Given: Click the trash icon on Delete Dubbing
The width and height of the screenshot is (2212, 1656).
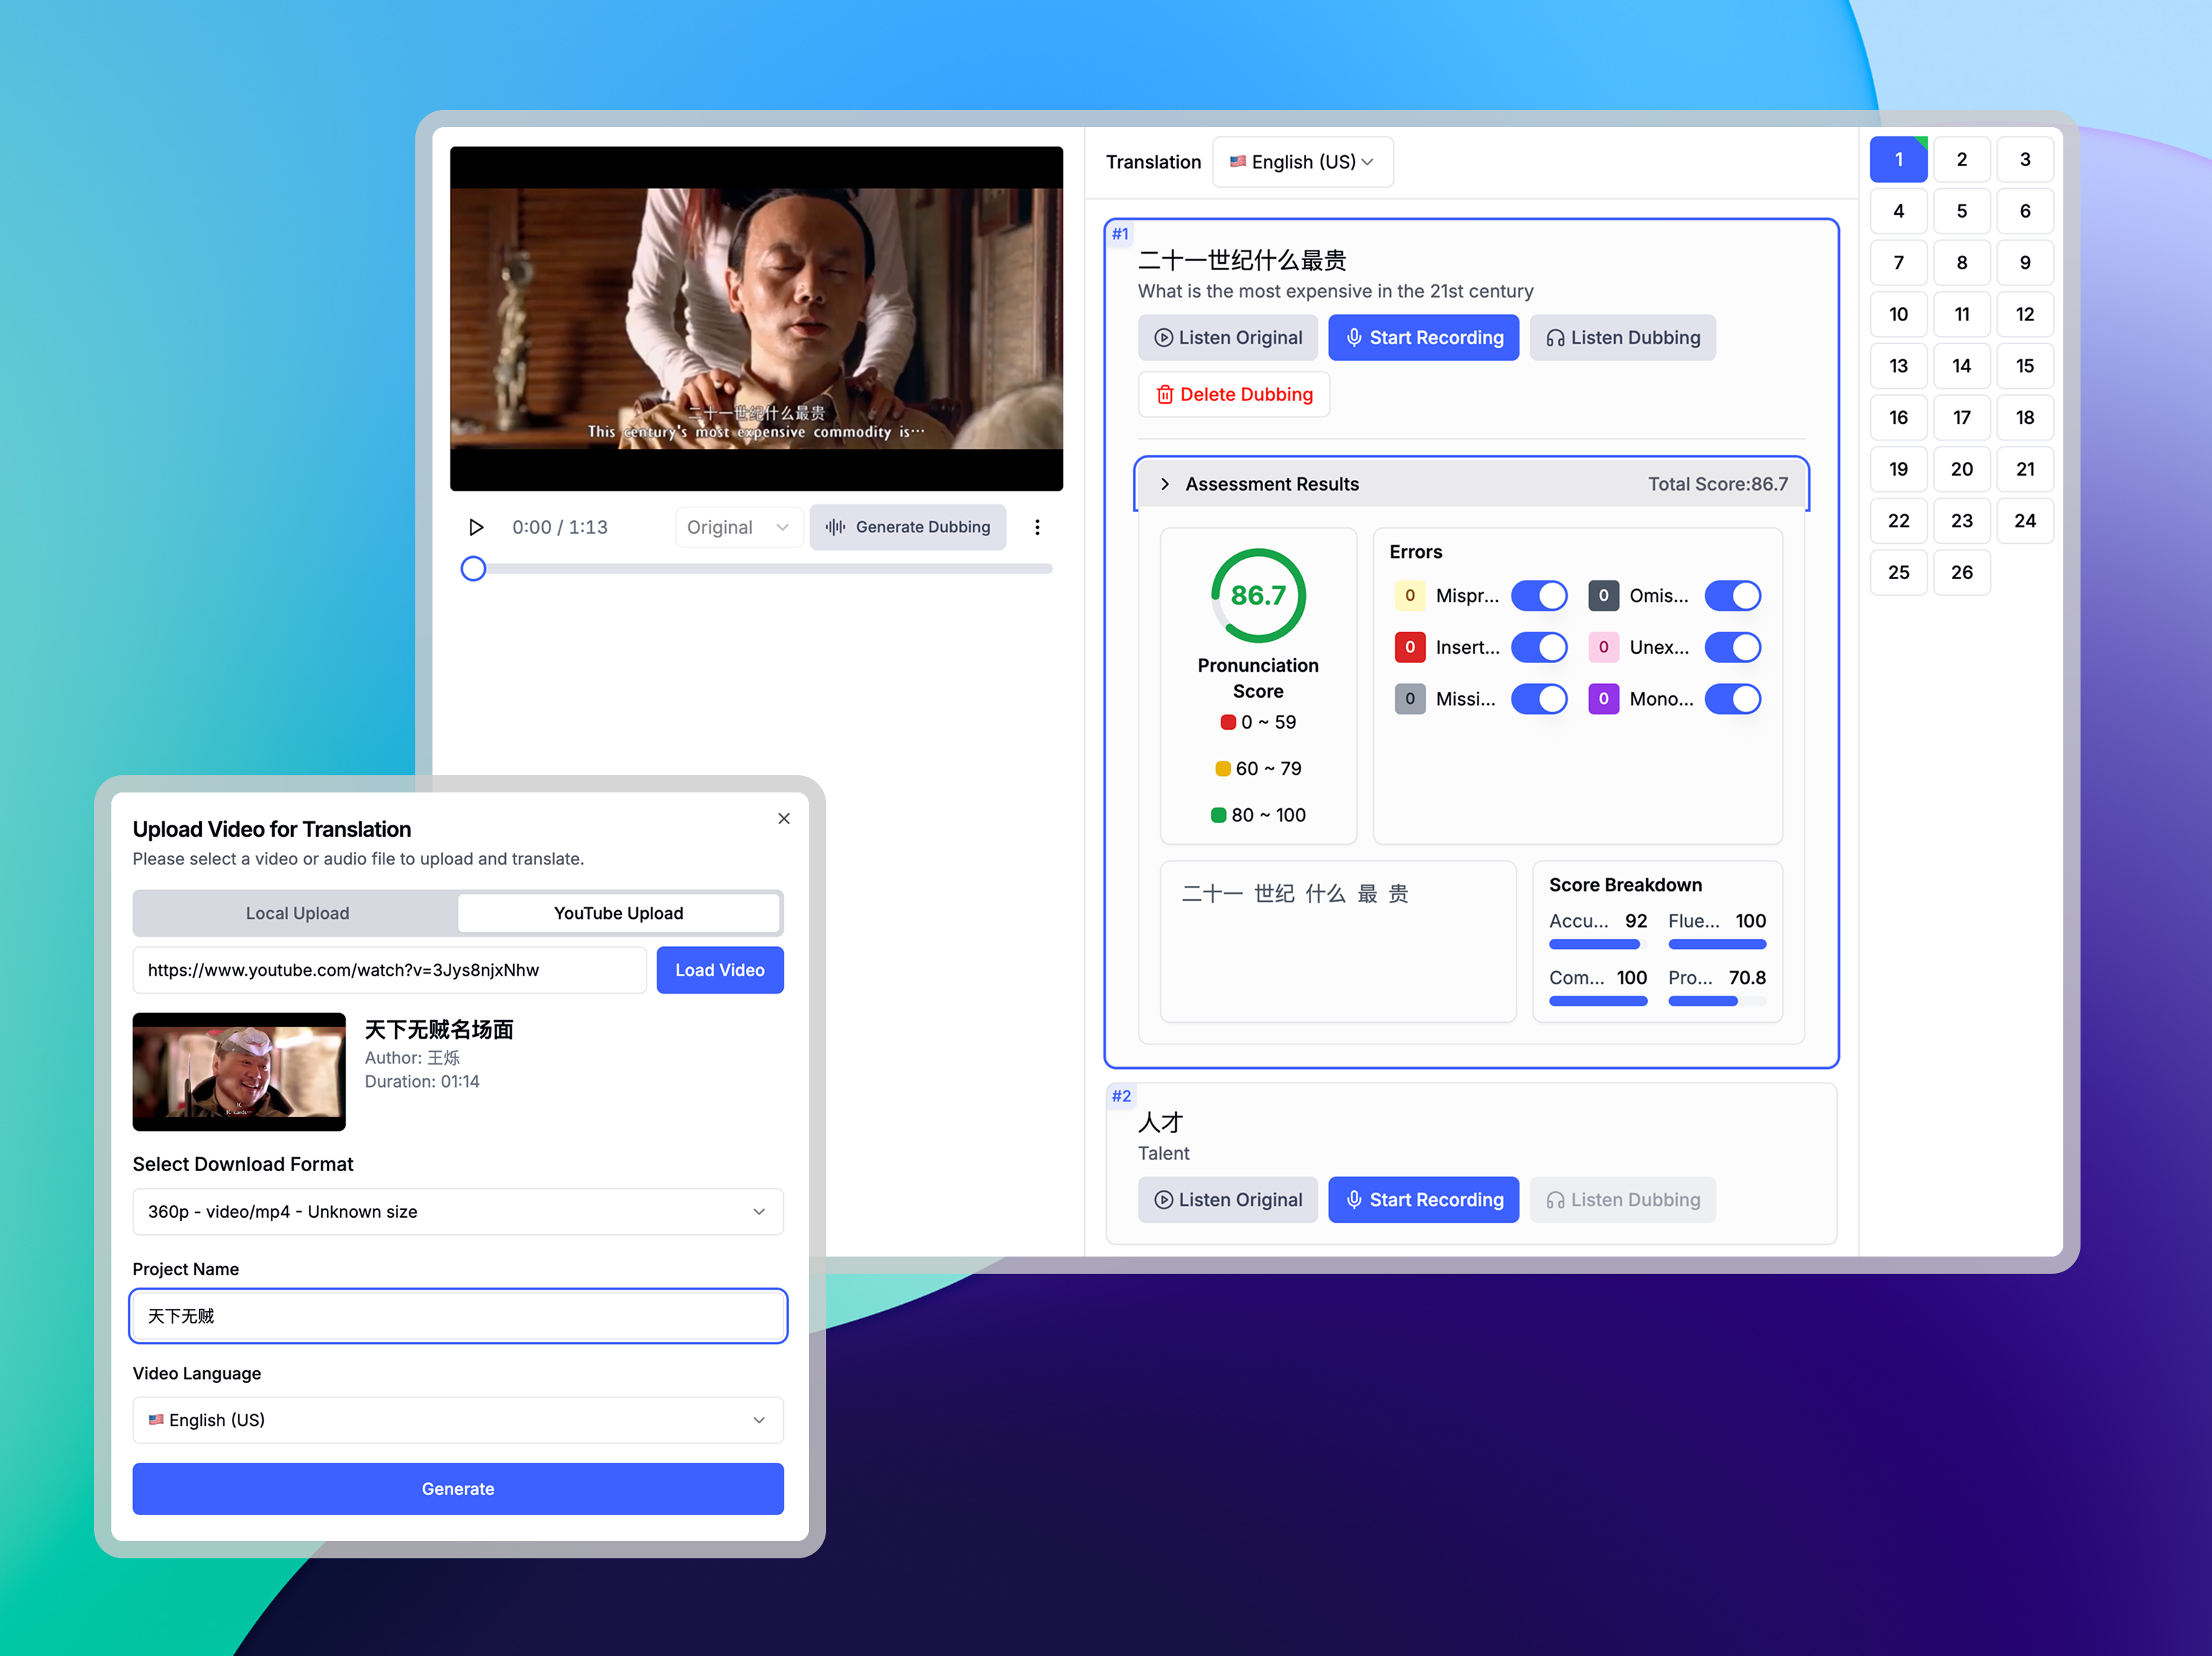Looking at the screenshot, I should [x=1166, y=394].
